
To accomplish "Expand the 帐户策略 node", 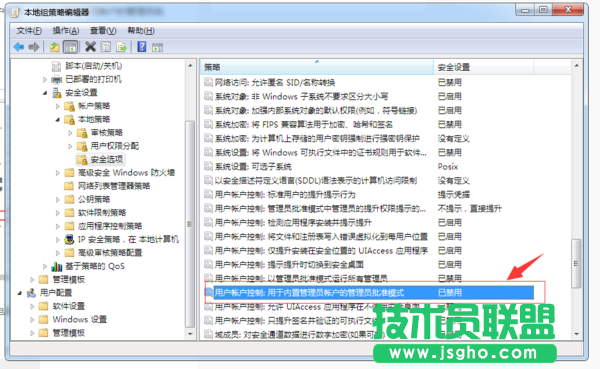I will tap(57, 106).
